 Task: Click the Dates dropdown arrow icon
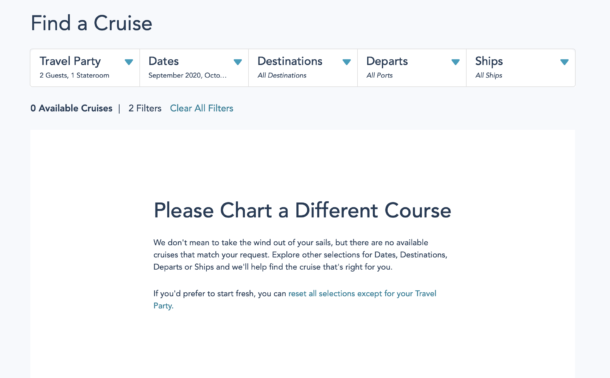point(238,62)
